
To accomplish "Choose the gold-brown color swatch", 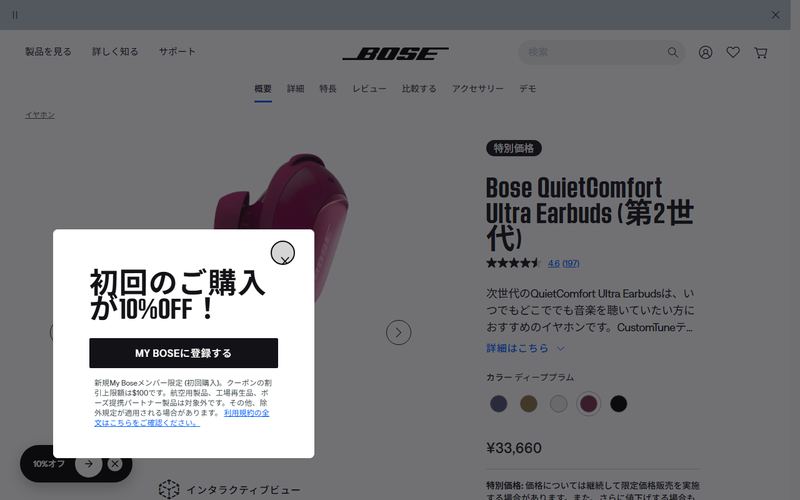I will point(529,404).
